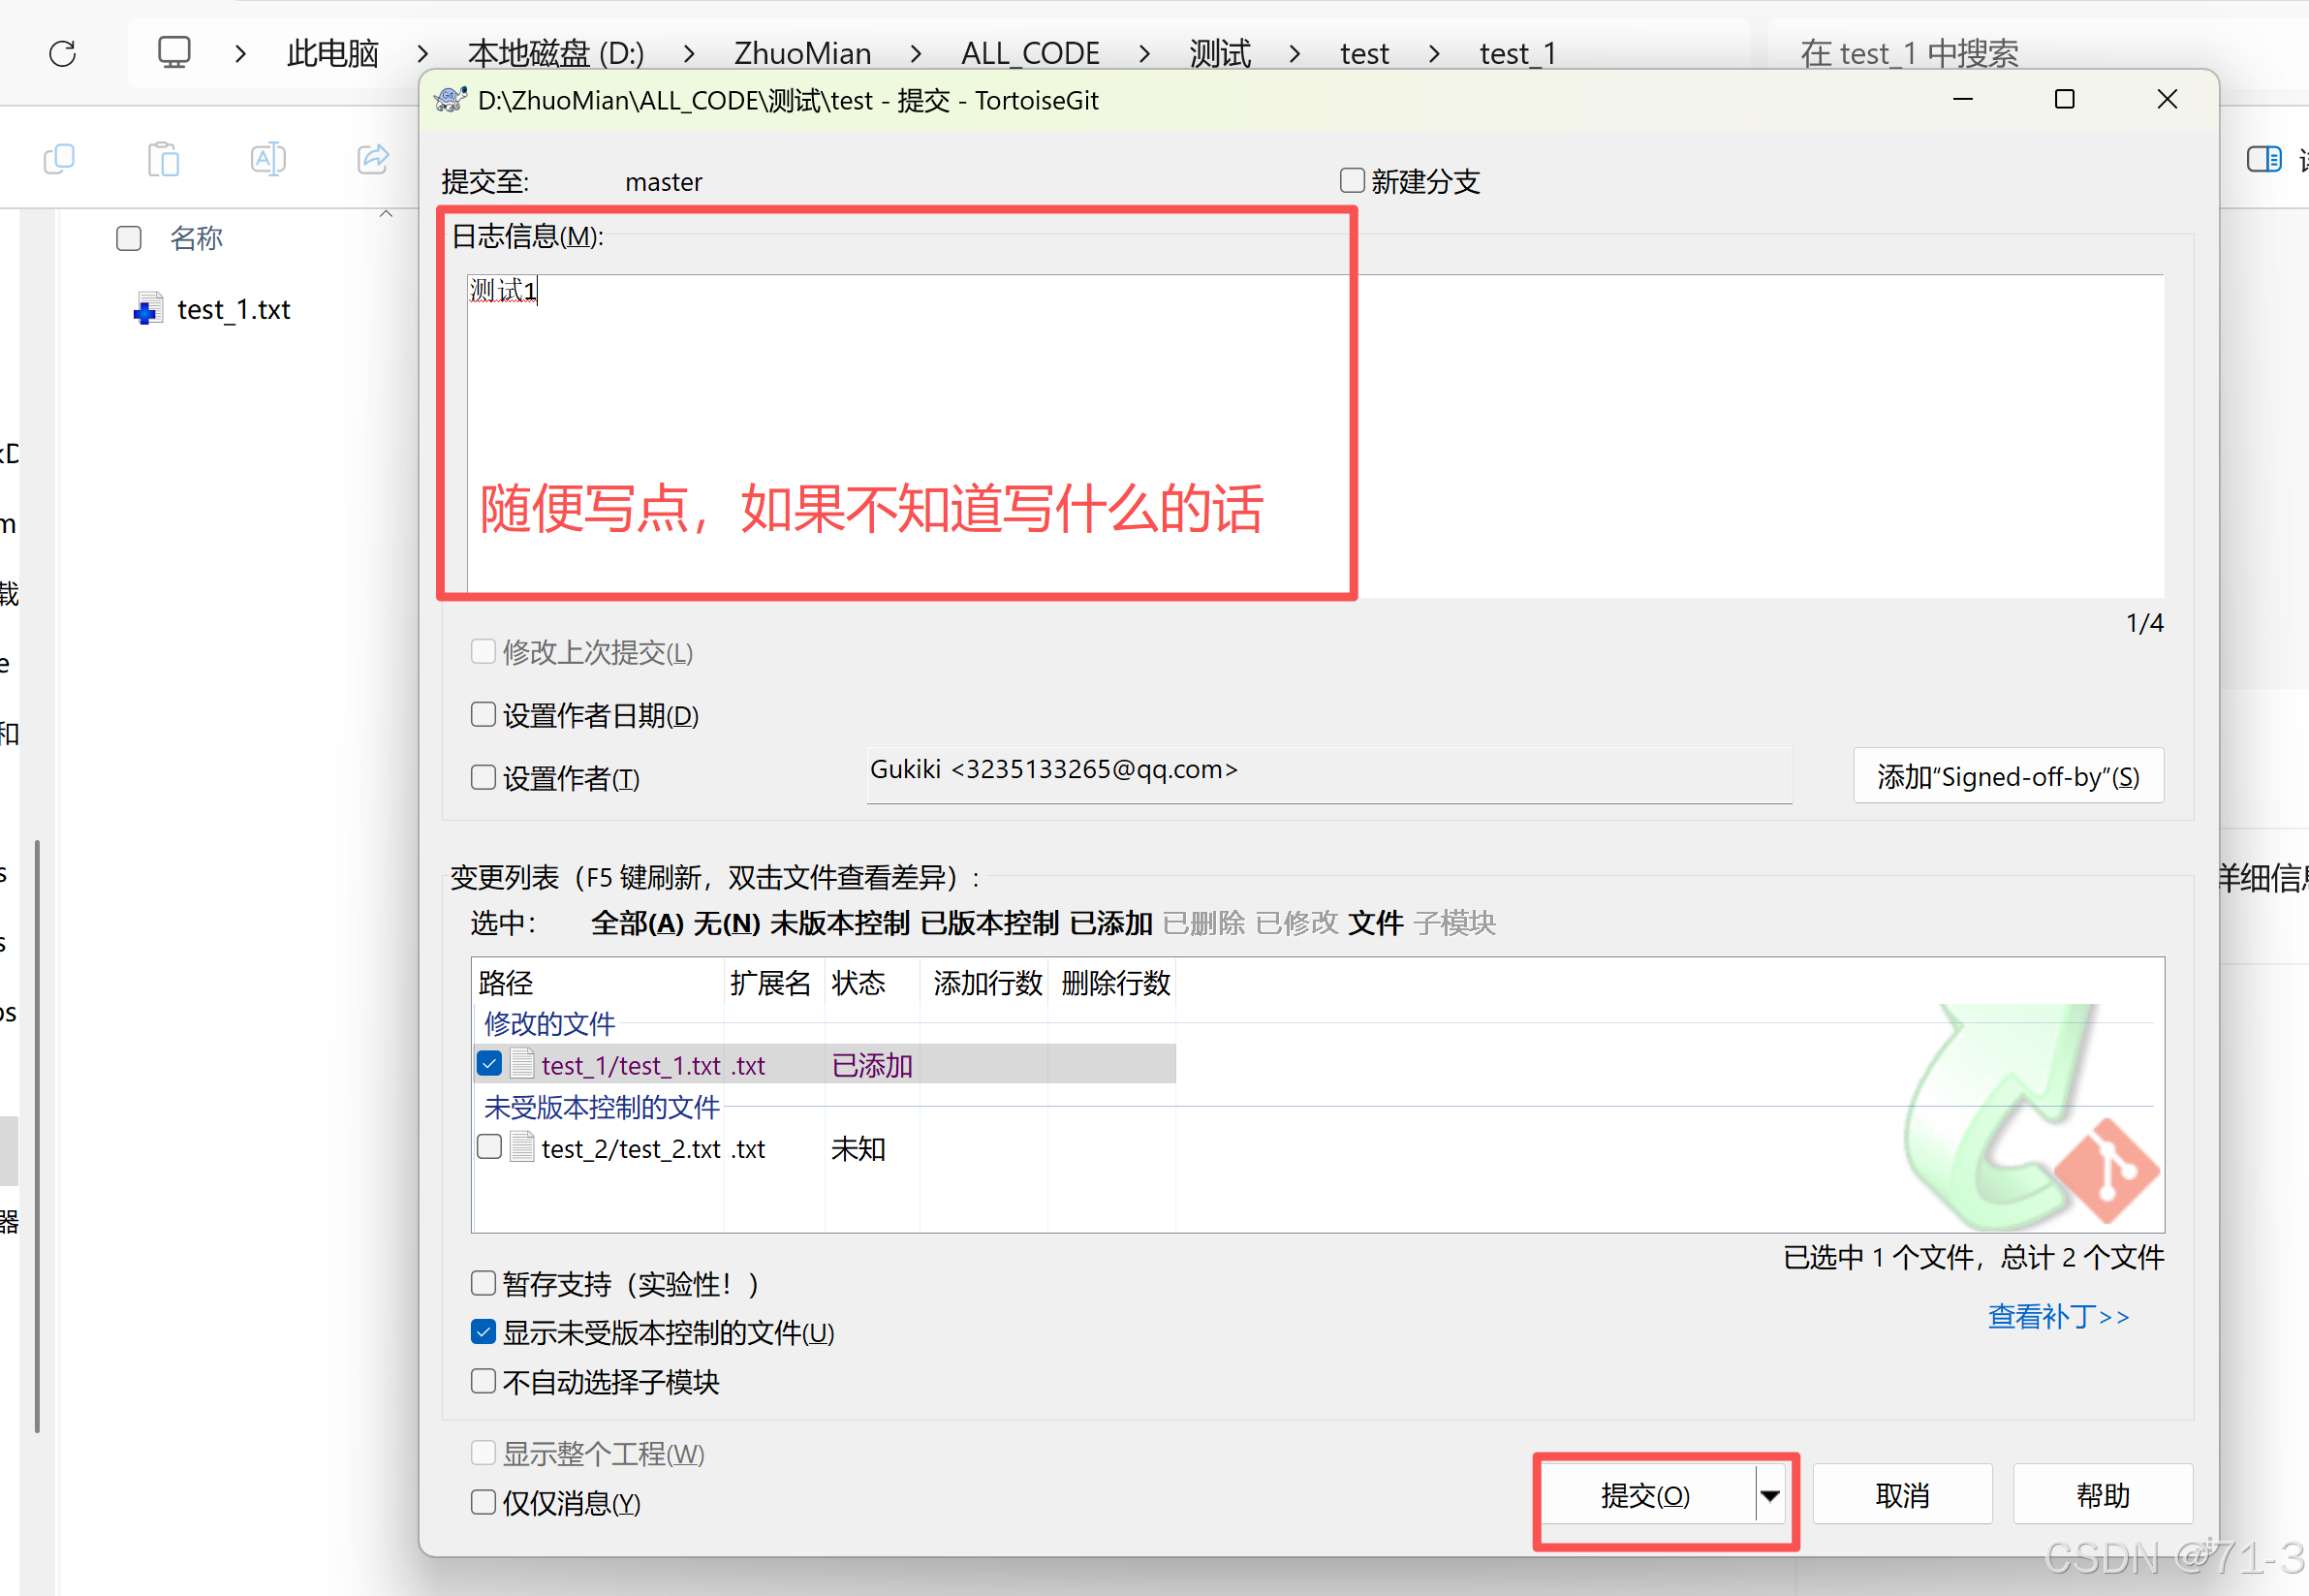Click the sort arrow above 名称 column
2309x1596 pixels.
pos(386,214)
